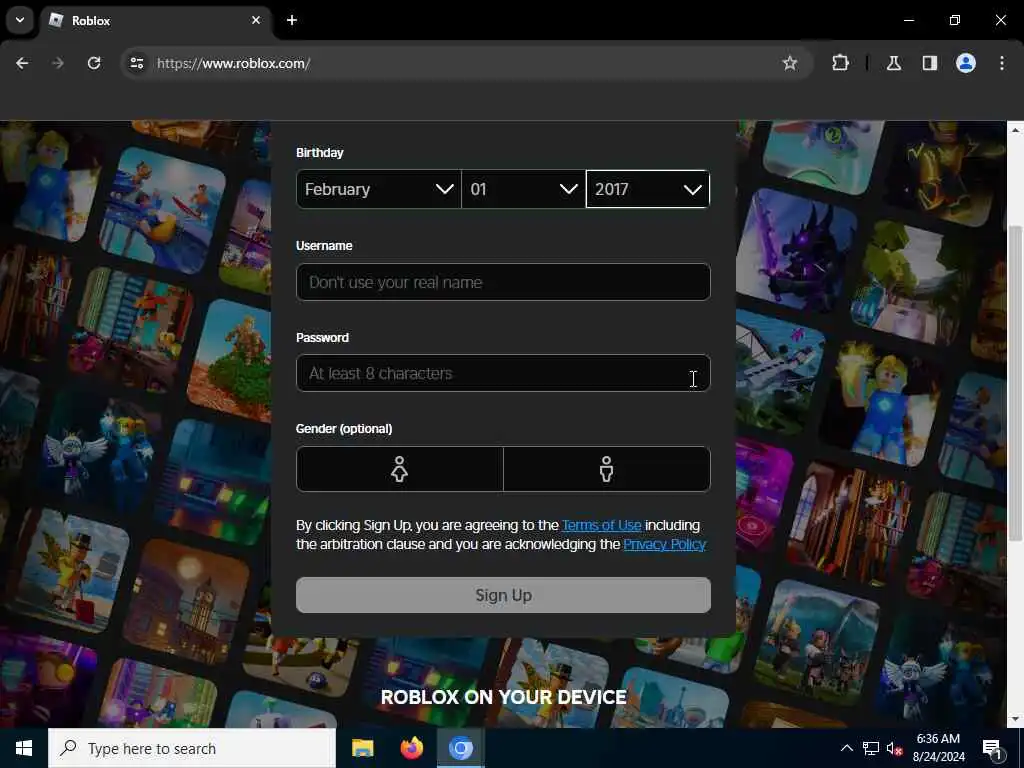1024x768 pixels.
Task: Toggle the browser side panel icon
Action: point(930,63)
